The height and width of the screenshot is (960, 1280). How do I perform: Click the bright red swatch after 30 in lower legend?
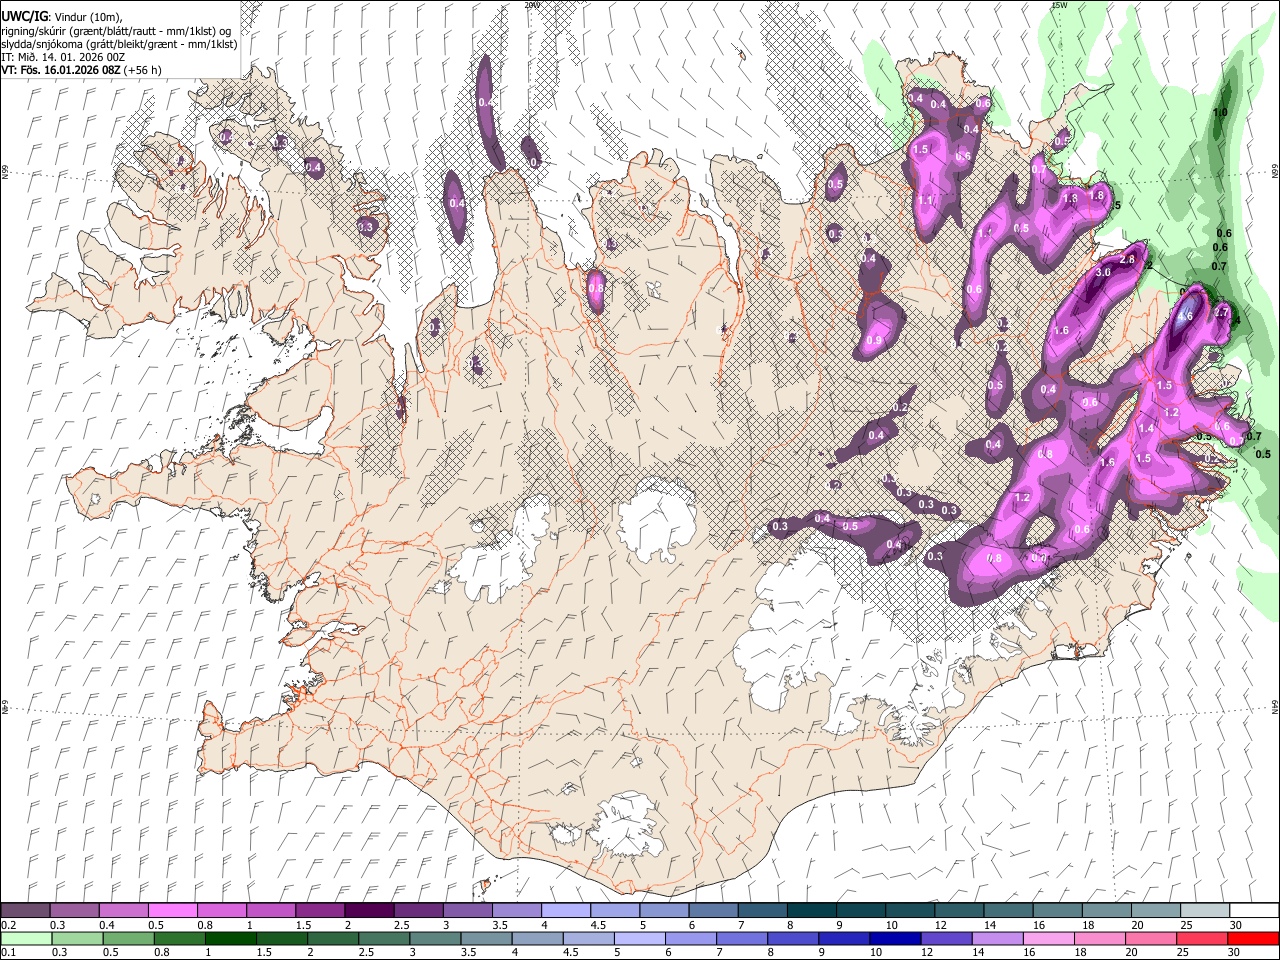pos(1253,938)
